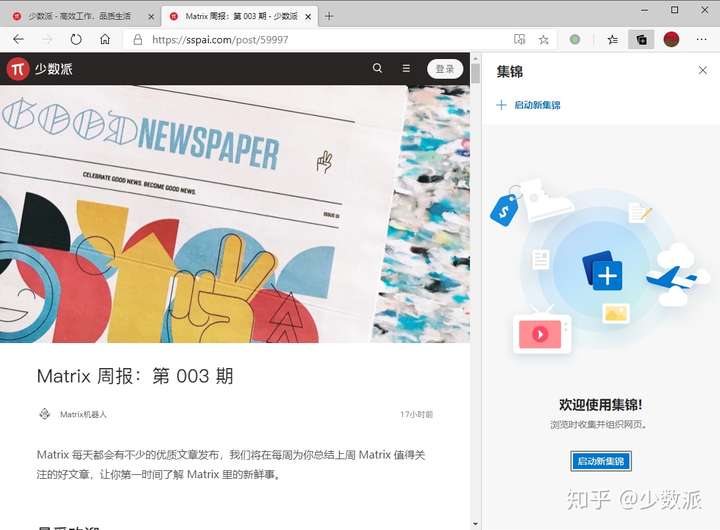The width and height of the screenshot is (720, 530).
Task: Open the user profile avatar
Action: click(x=671, y=39)
